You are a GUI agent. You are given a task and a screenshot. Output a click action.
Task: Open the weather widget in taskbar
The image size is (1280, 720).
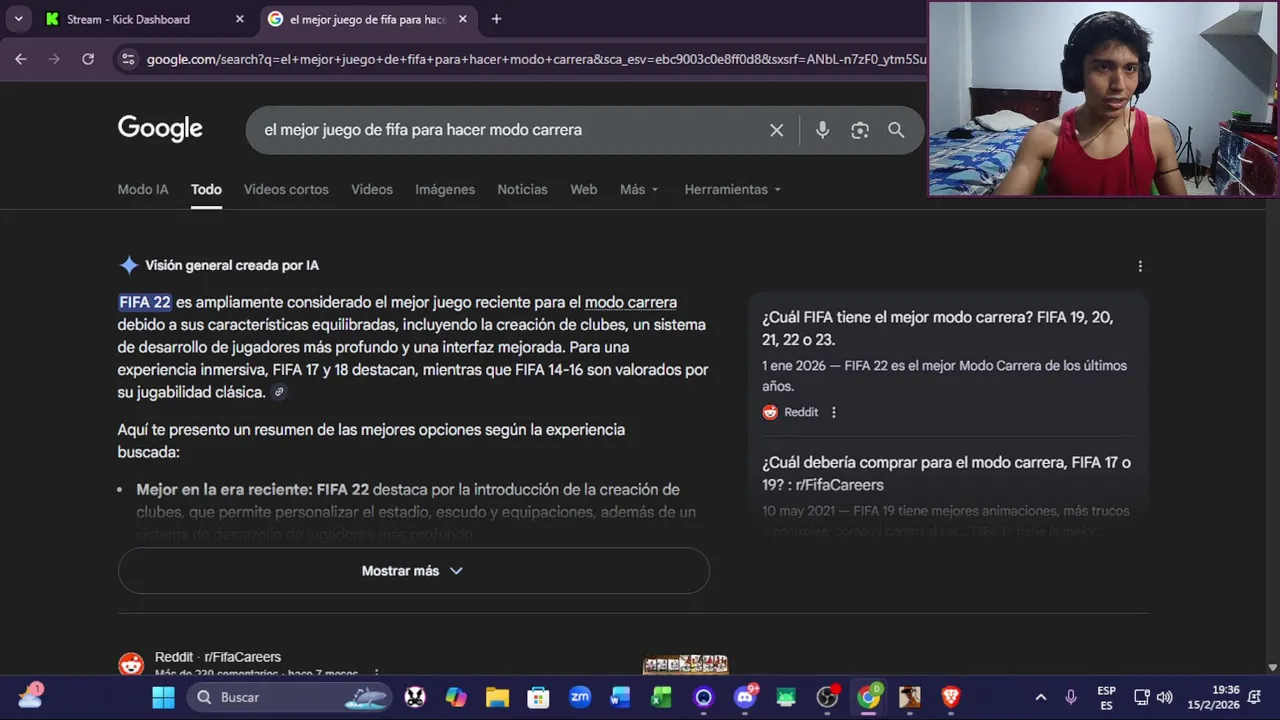point(30,696)
